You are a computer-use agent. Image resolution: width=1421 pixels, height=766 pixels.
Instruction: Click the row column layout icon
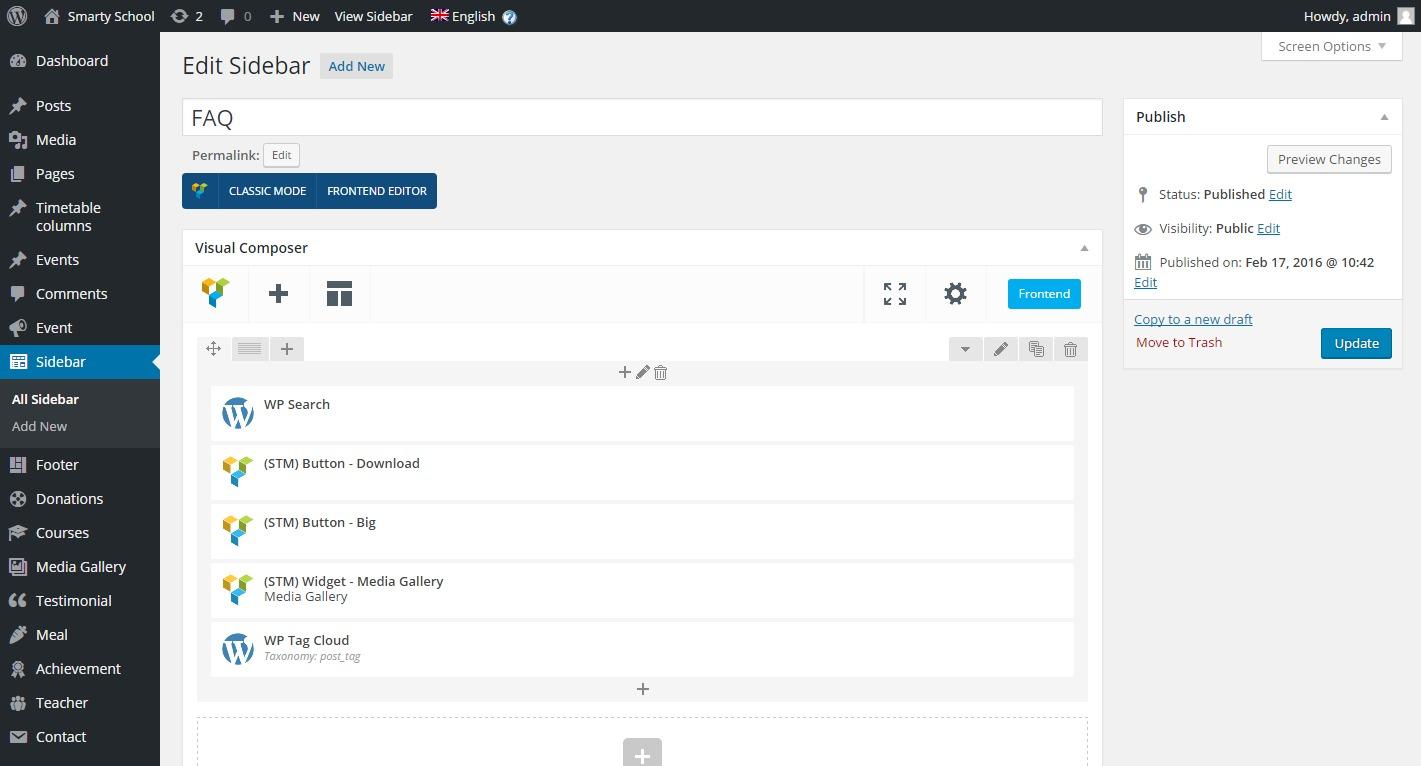pyautogui.click(x=250, y=348)
